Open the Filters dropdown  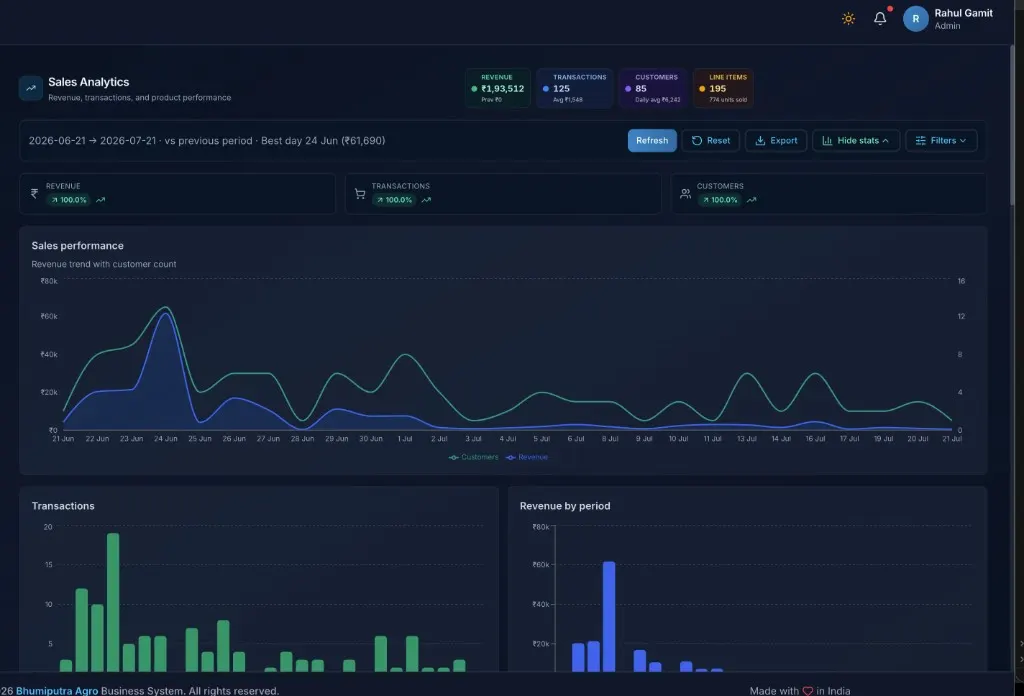coord(940,140)
